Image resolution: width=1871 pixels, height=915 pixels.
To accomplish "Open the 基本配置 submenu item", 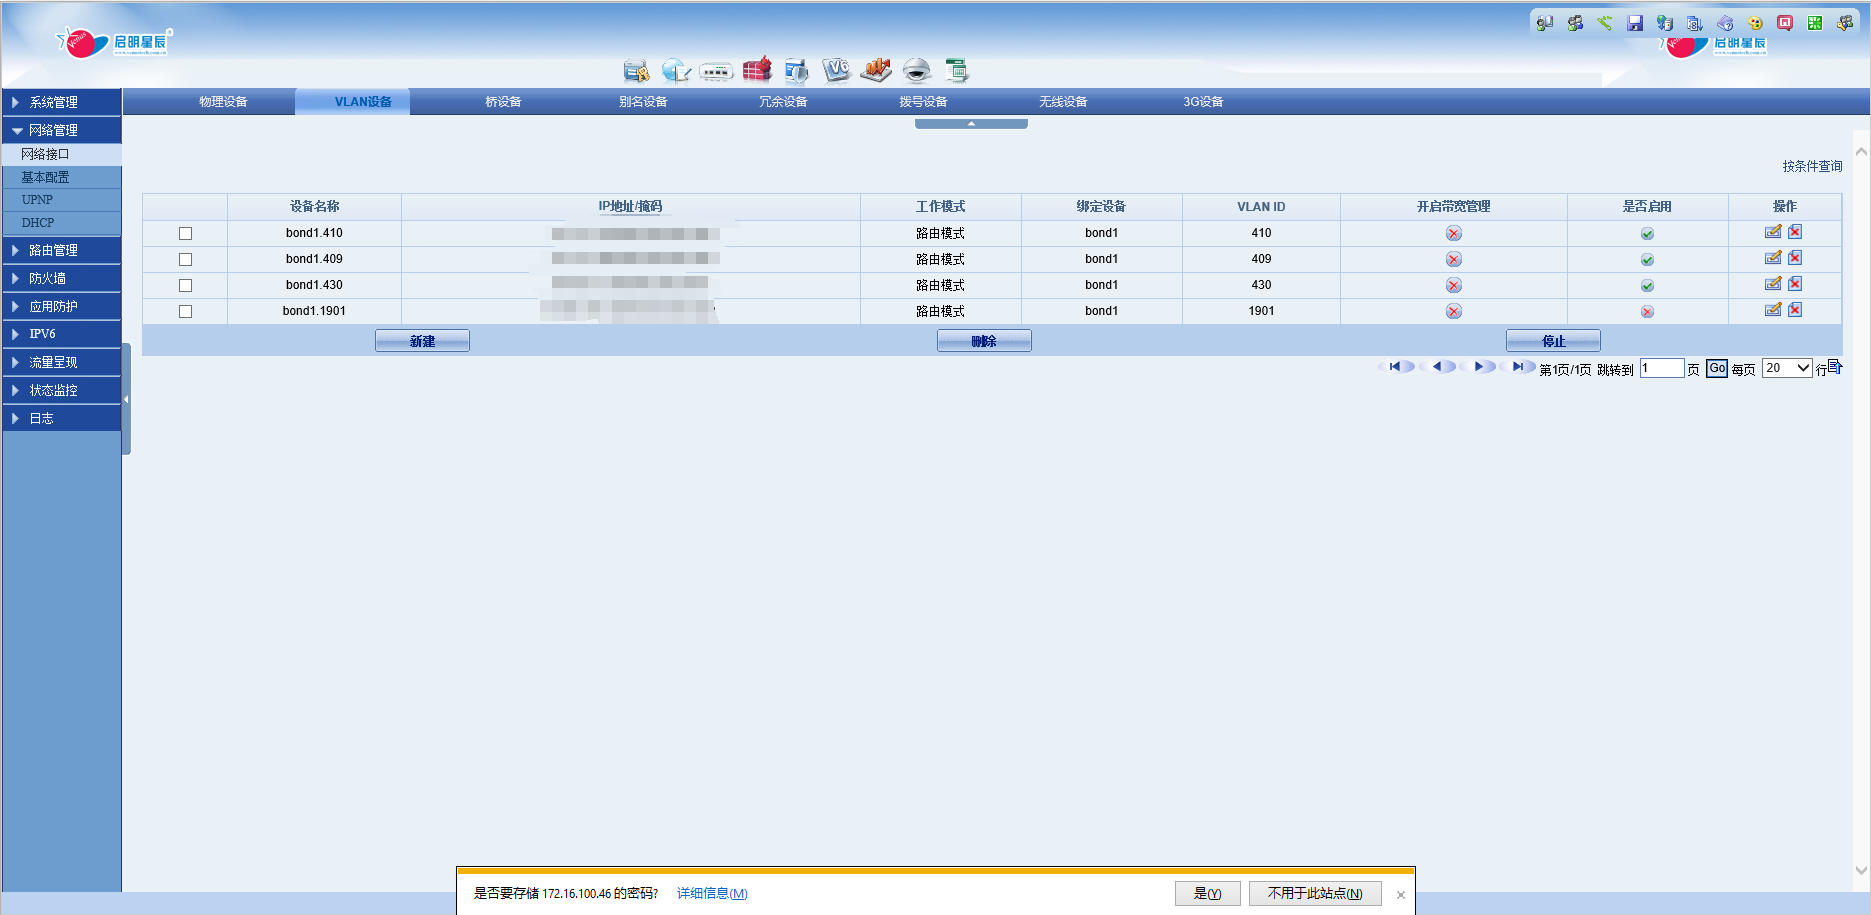I will click(62, 177).
